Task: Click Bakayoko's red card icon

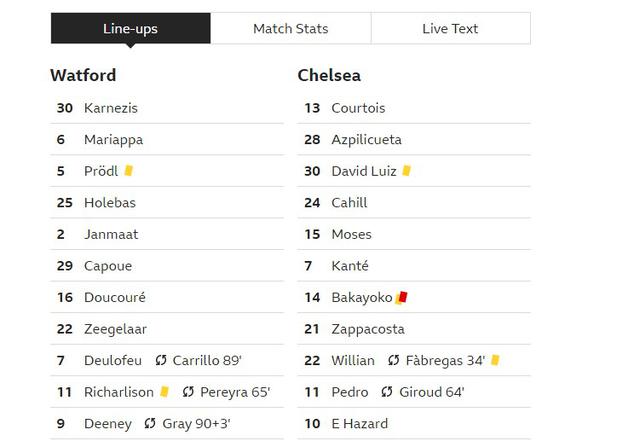Action: click(402, 298)
